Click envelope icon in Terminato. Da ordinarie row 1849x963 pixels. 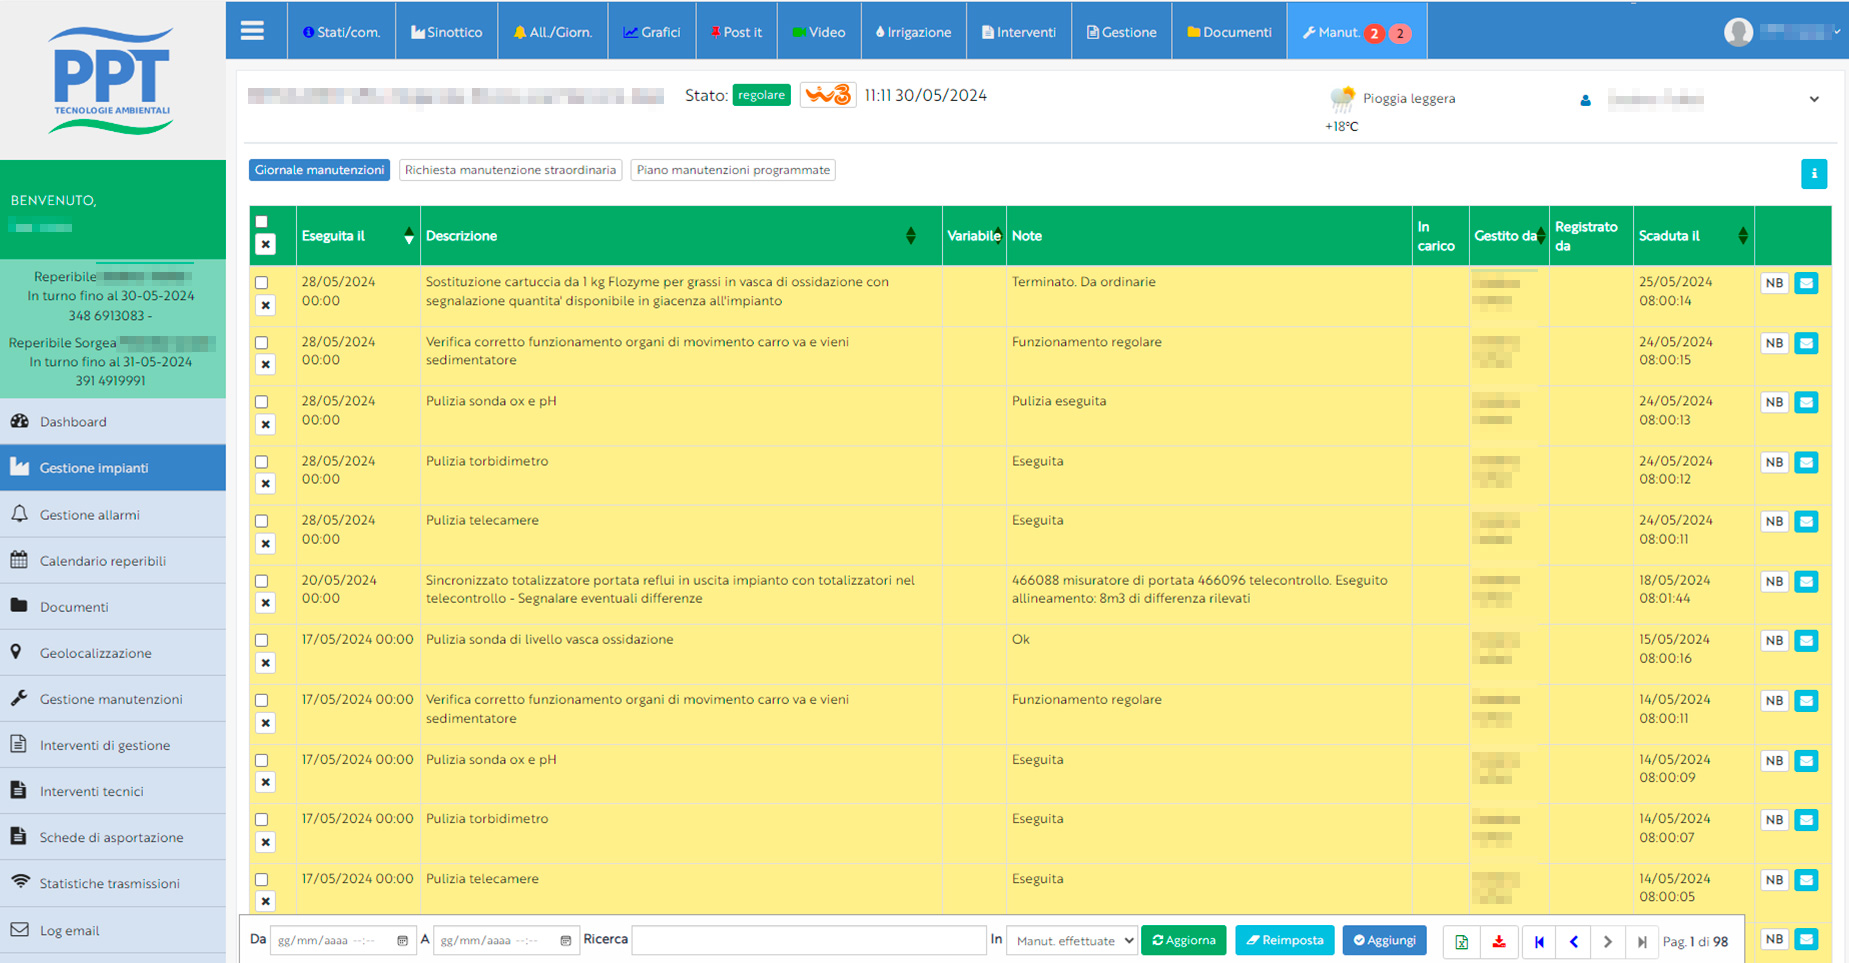pyautogui.click(x=1806, y=283)
